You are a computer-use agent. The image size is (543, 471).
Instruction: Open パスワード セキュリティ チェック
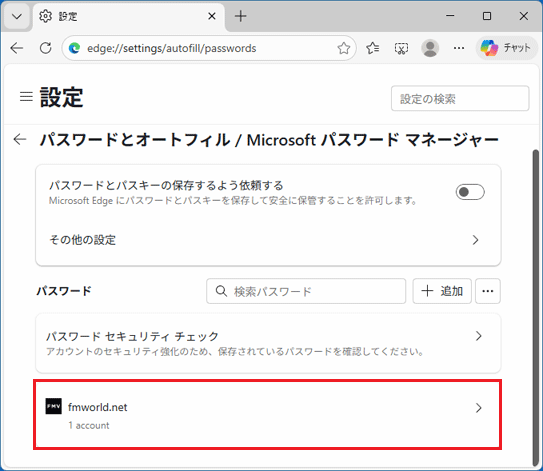(x=268, y=343)
